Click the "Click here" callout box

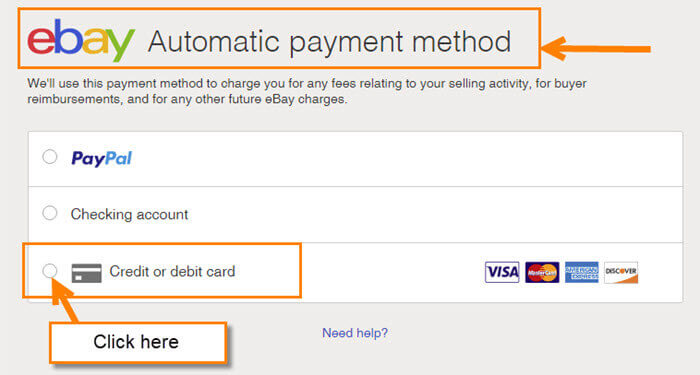point(138,342)
